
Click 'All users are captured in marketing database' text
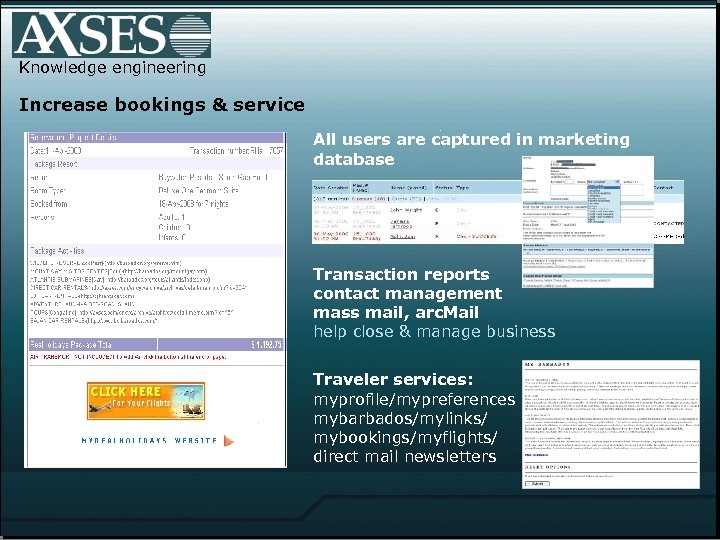[471, 149]
